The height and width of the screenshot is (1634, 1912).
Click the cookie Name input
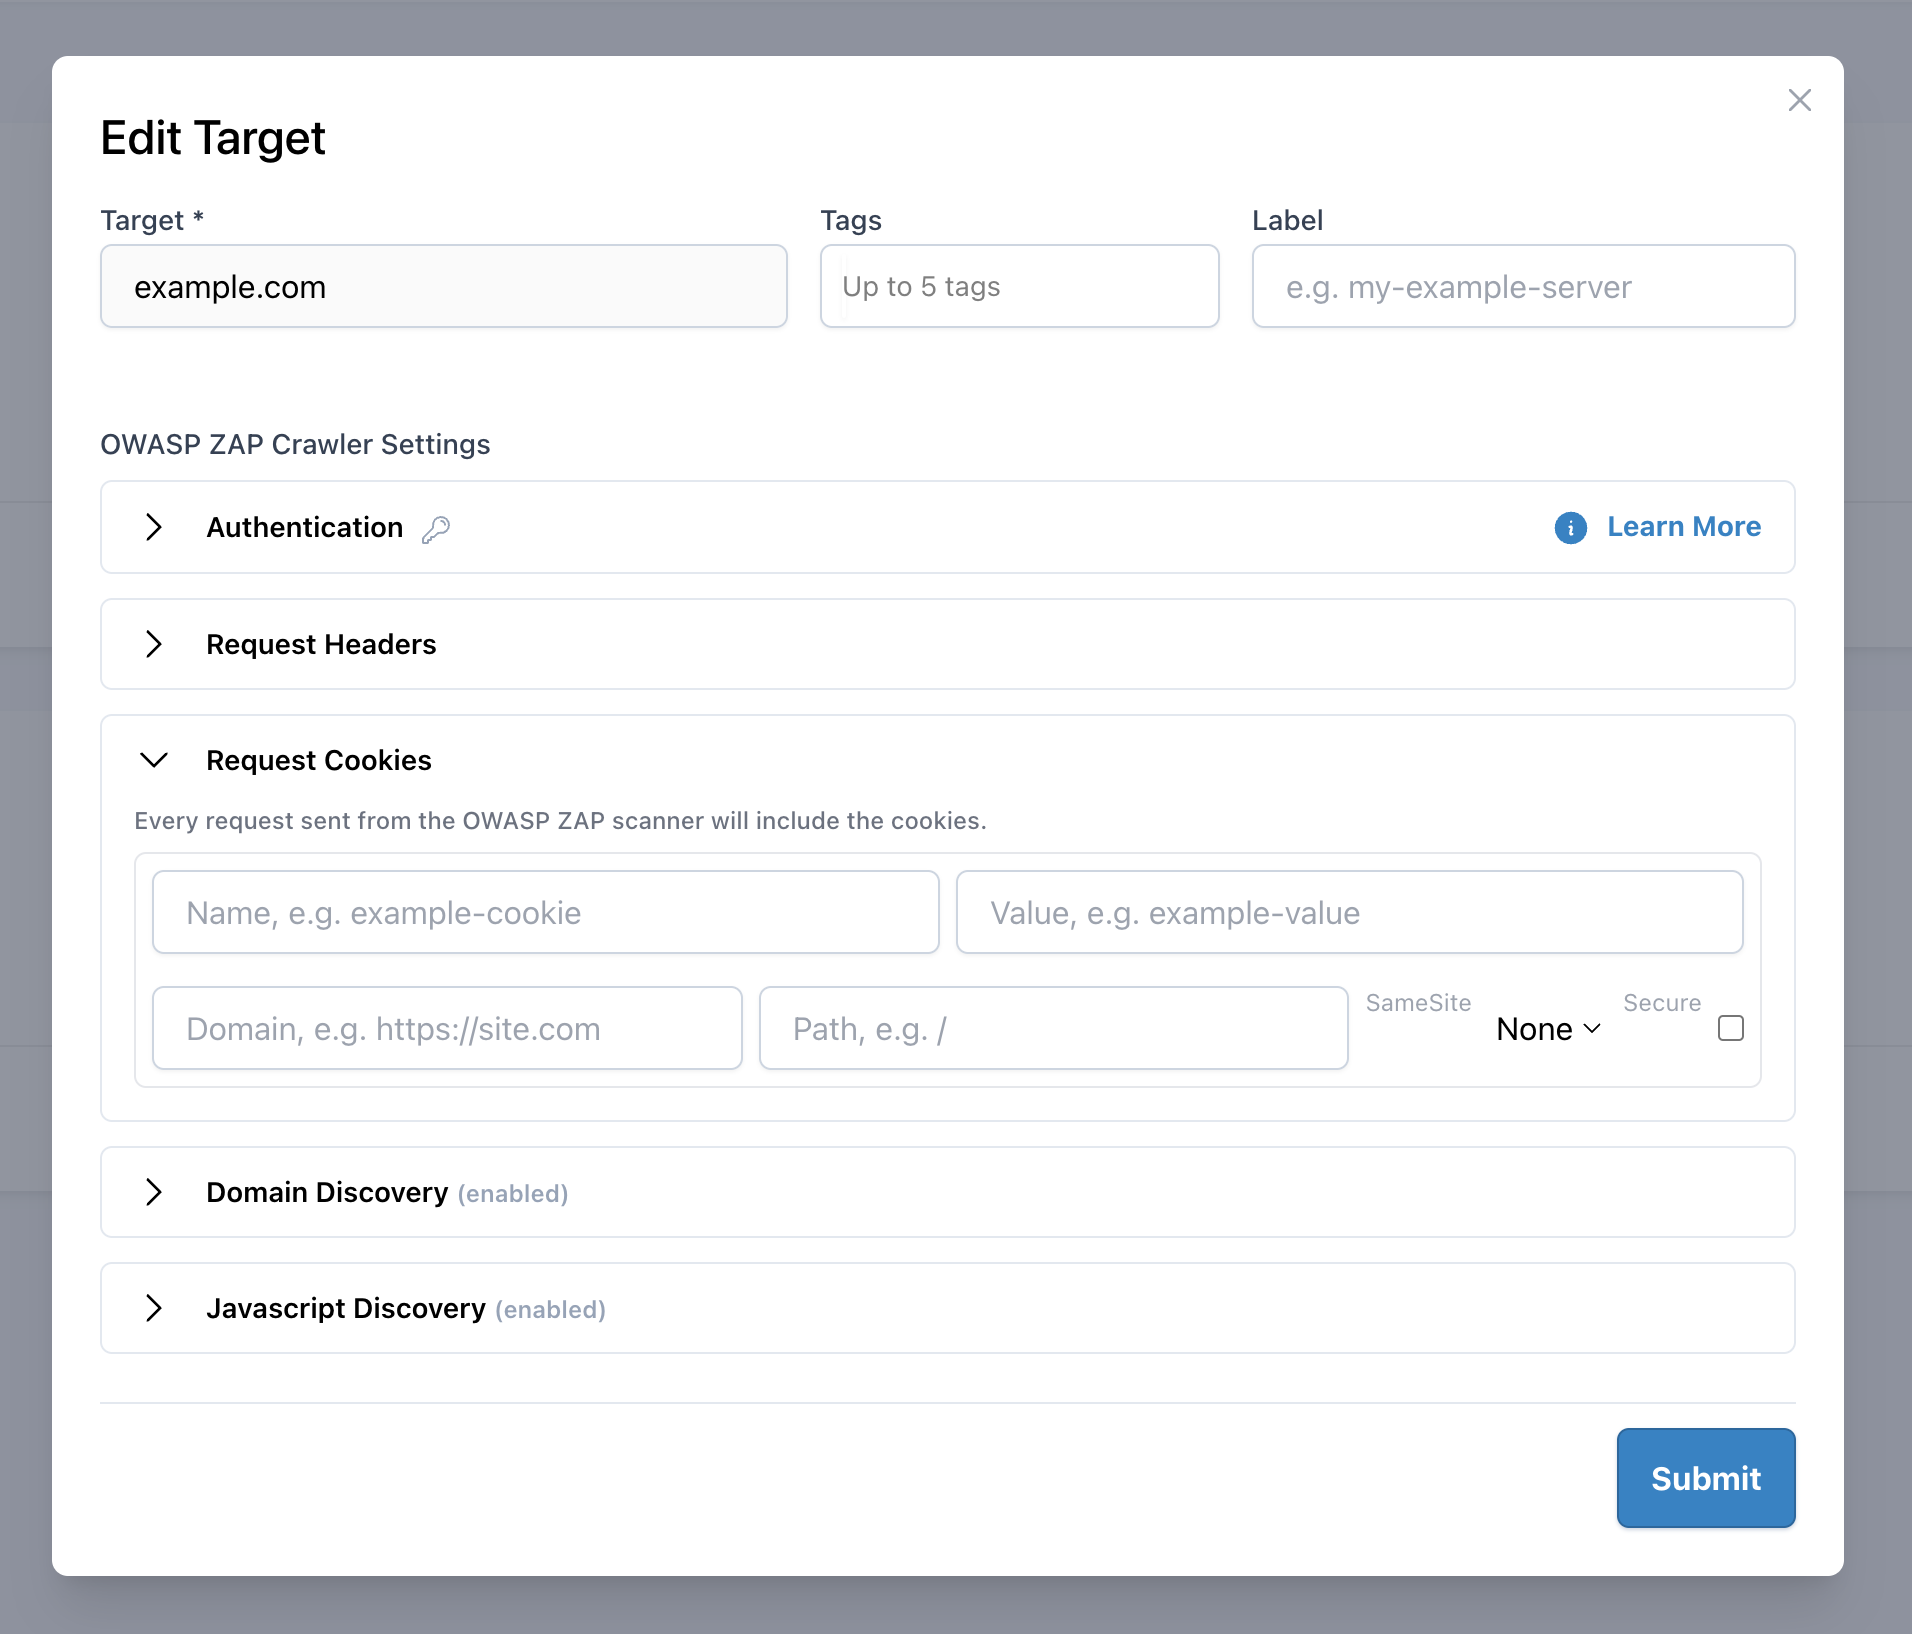coord(545,912)
